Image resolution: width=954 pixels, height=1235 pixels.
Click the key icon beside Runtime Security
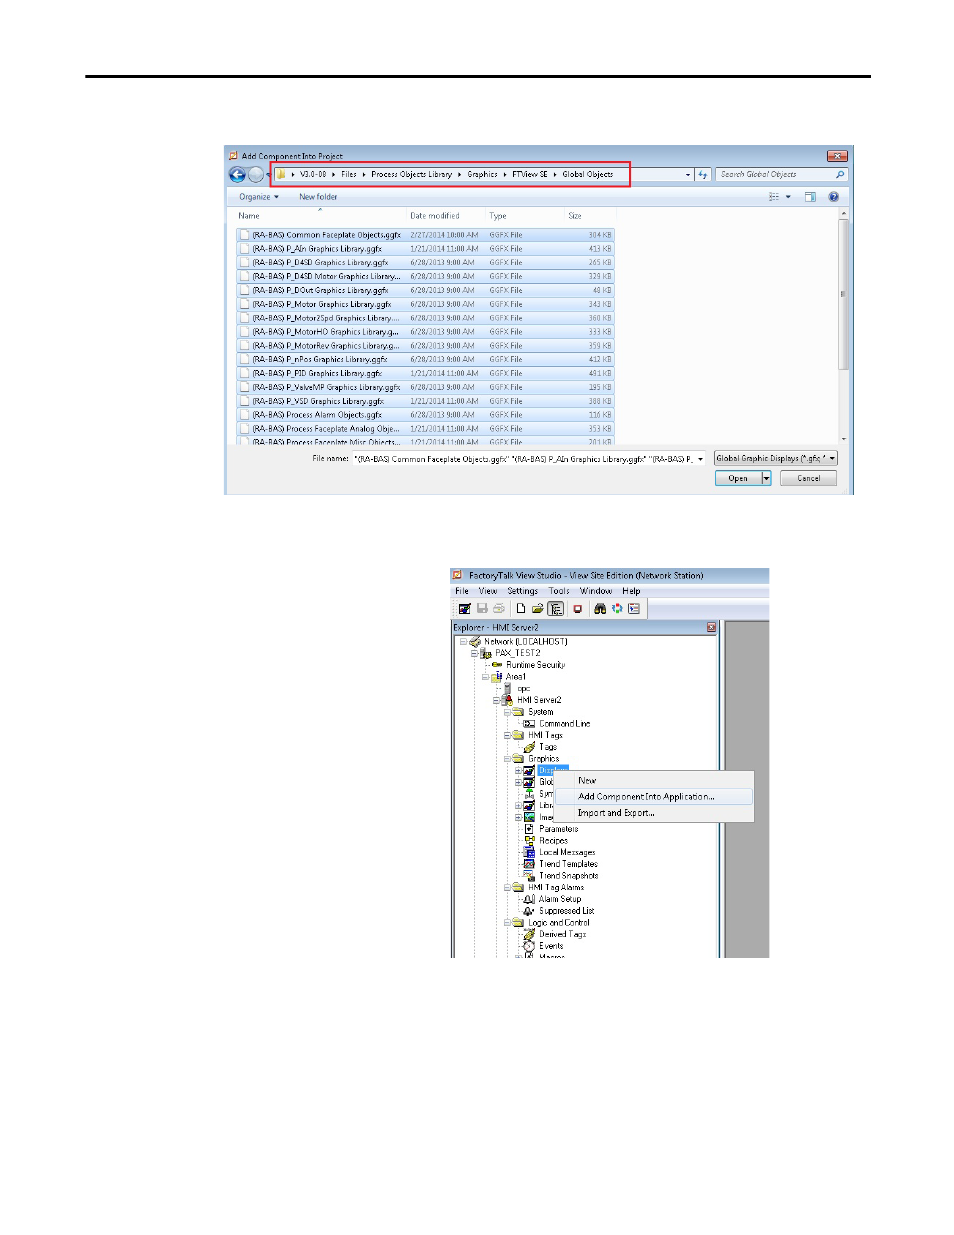pos(497,665)
